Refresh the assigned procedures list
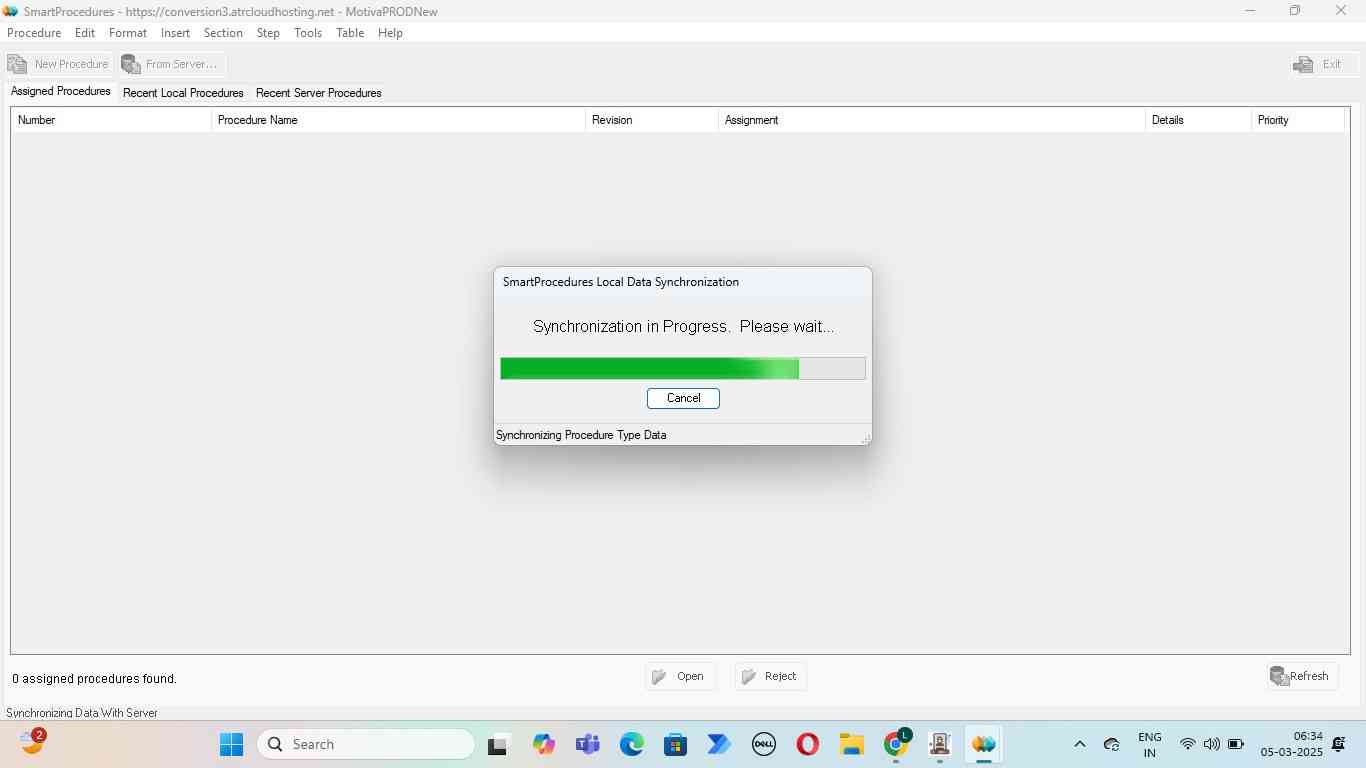This screenshot has width=1366, height=768. click(1301, 677)
